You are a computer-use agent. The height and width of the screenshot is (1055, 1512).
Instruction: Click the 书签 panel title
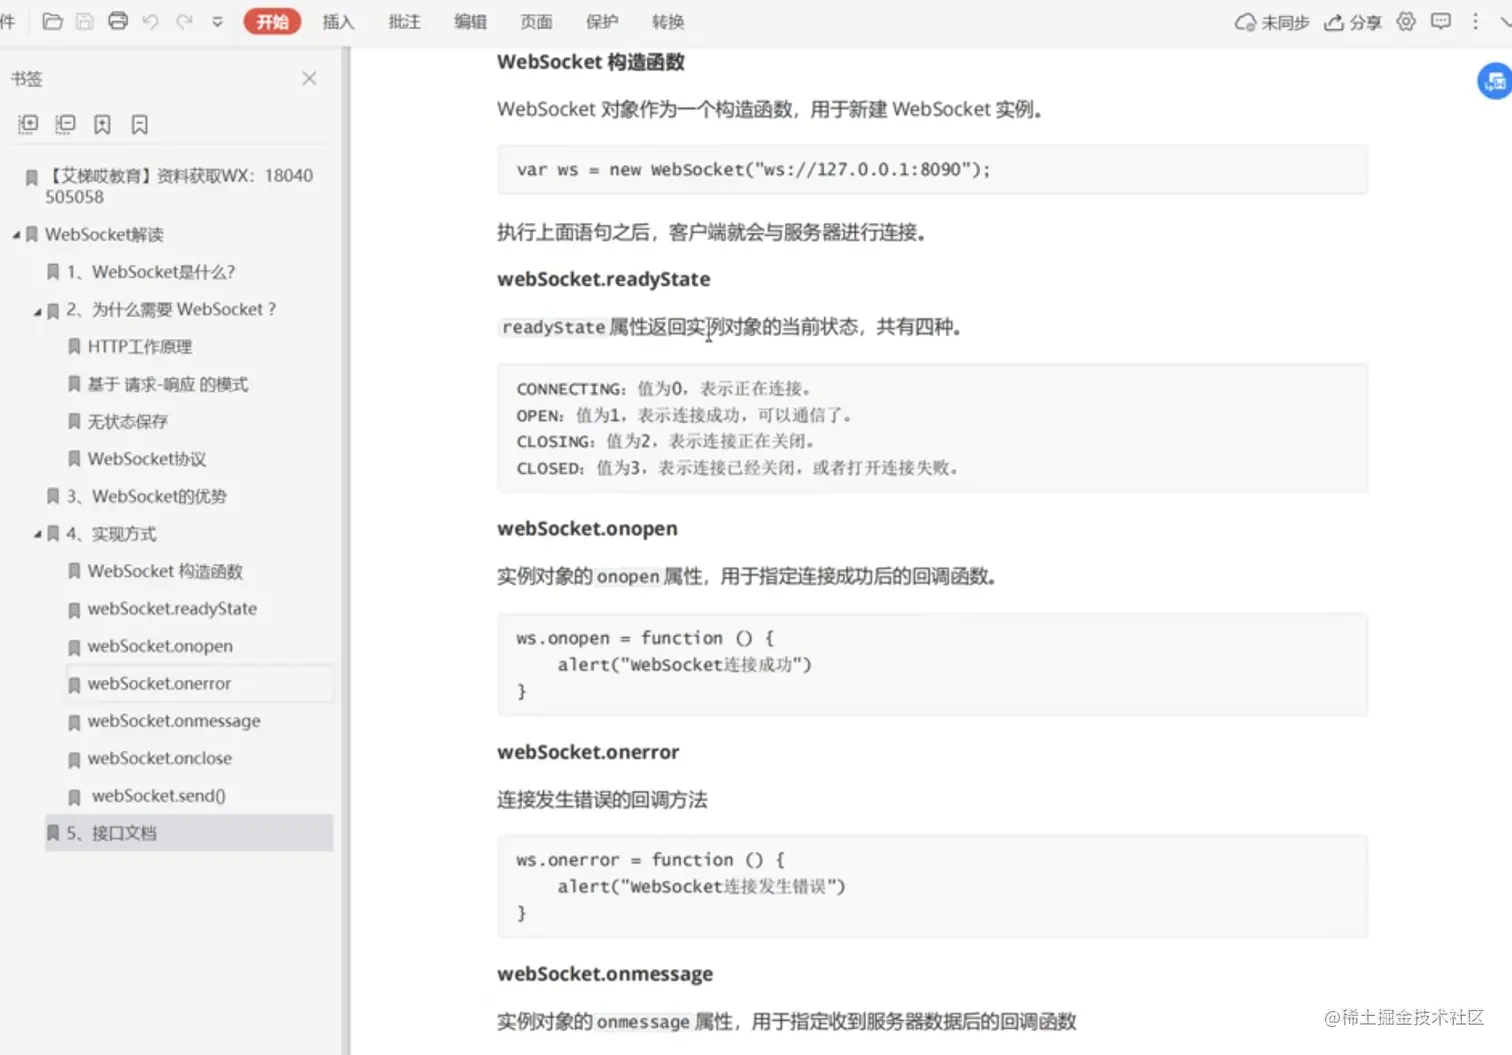tap(27, 79)
